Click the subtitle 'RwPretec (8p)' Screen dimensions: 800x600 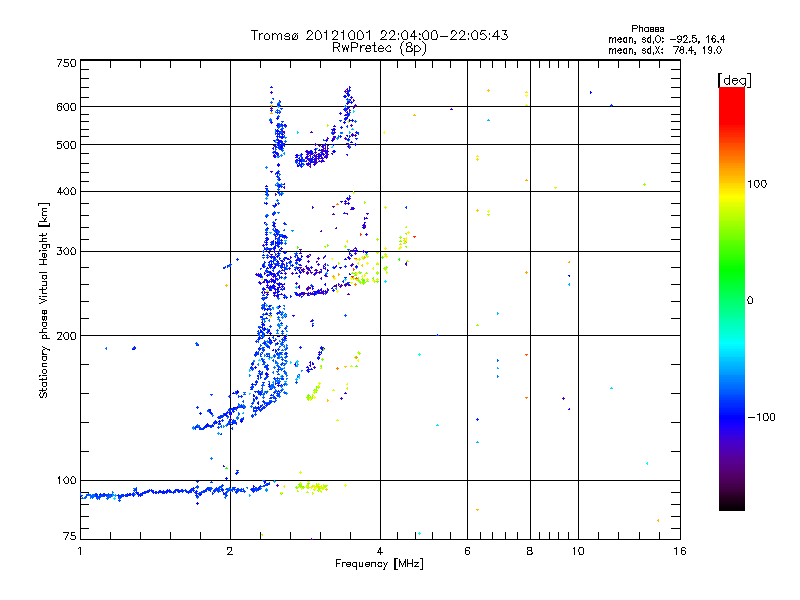[x=379, y=48]
